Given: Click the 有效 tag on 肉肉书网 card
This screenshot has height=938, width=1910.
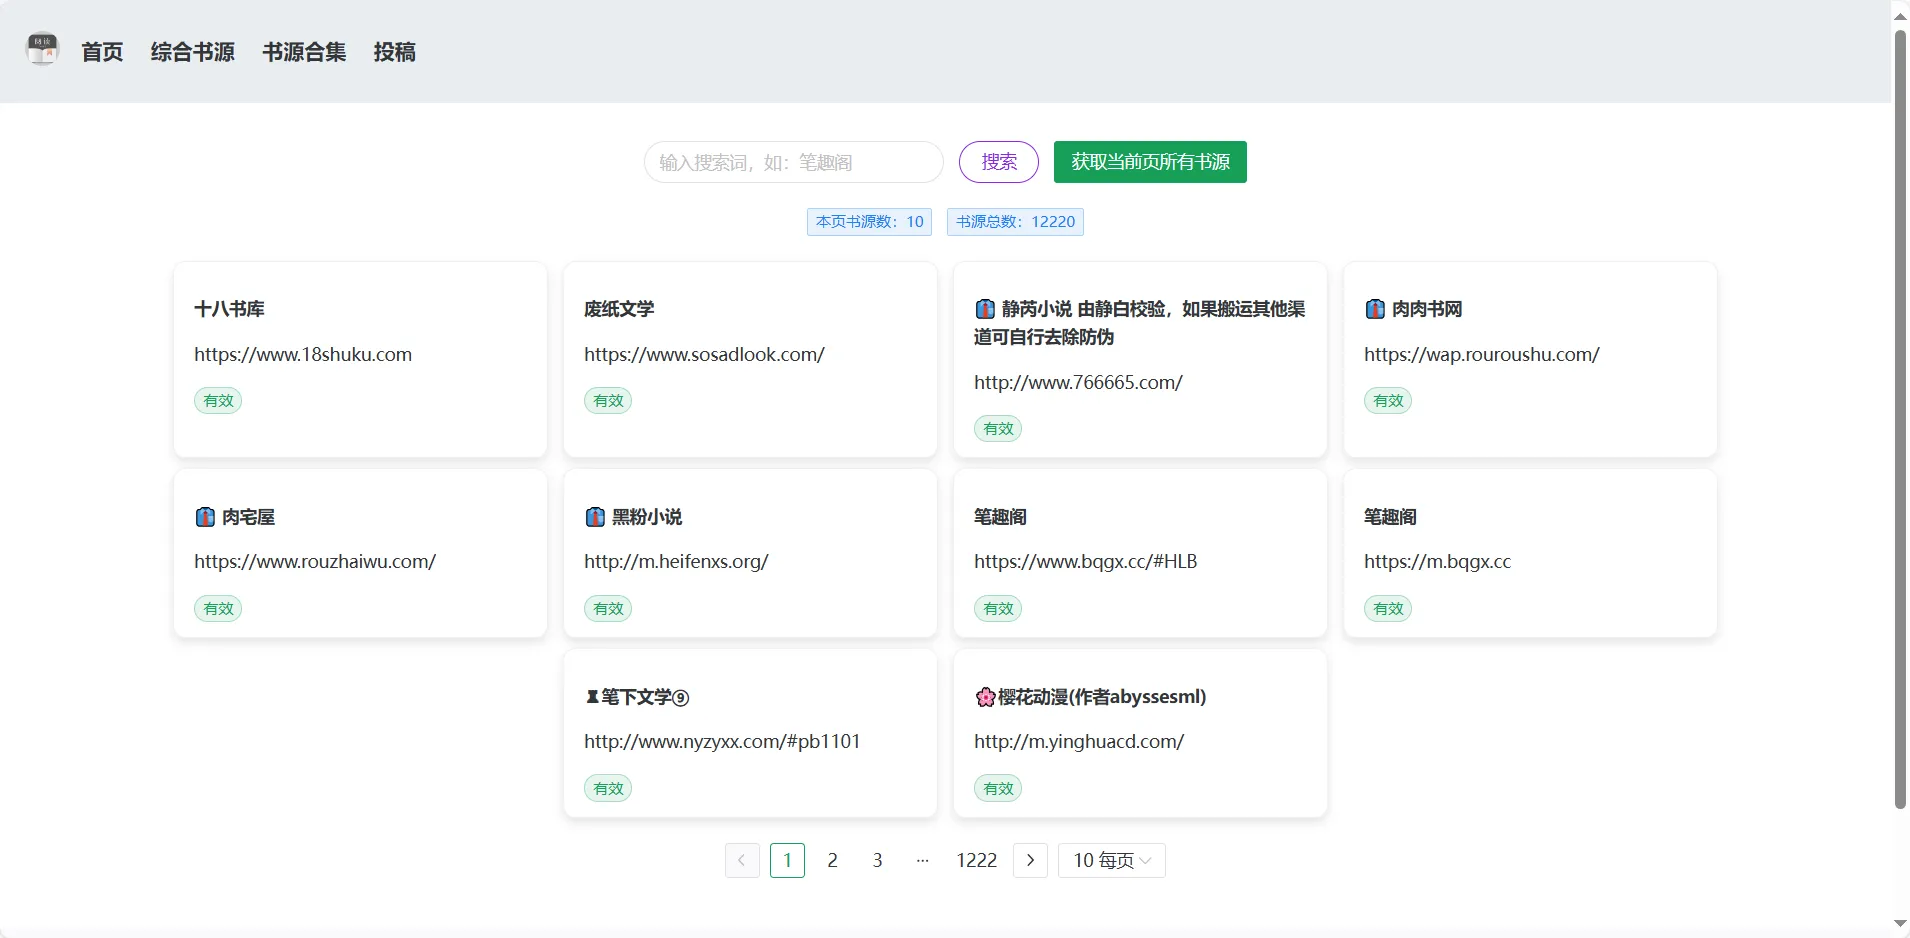Looking at the screenshot, I should point(1388,401).
